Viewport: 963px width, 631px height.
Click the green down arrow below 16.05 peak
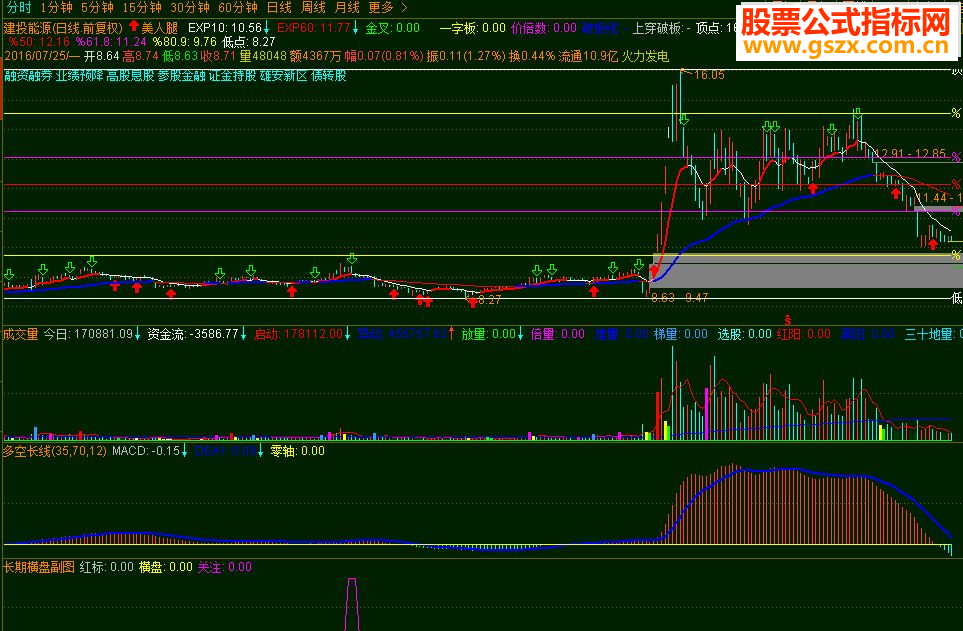684,120
